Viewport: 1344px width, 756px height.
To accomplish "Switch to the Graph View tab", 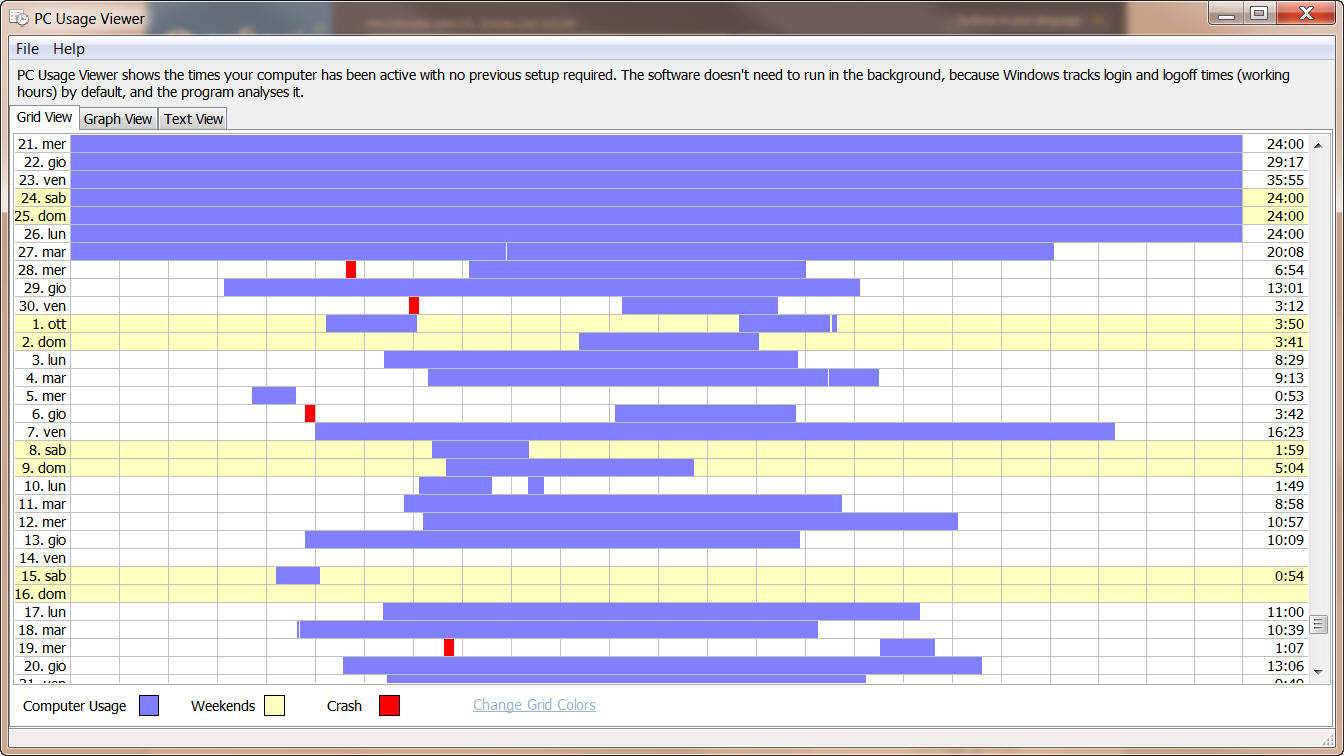I will click(118, 119).
